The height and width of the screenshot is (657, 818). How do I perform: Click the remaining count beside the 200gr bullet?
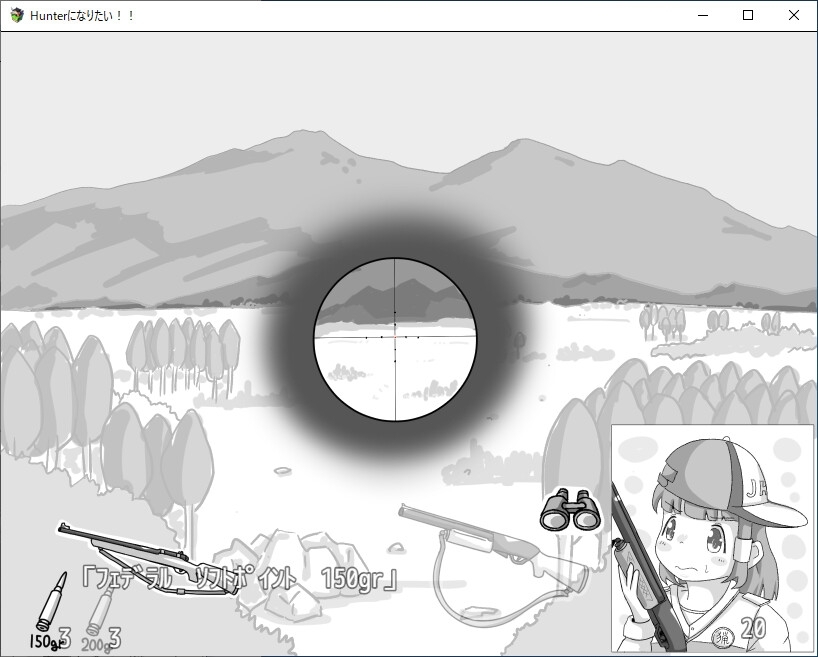coord(115,637)
